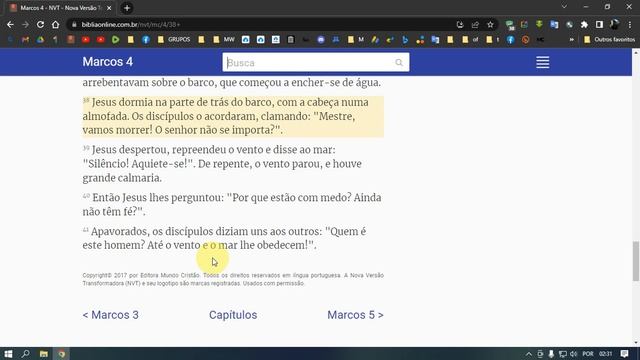Open the Extensions puzzle-piece menu
Image resolution: width=640 pixels, height=360 pixels.
coord(584,24)
